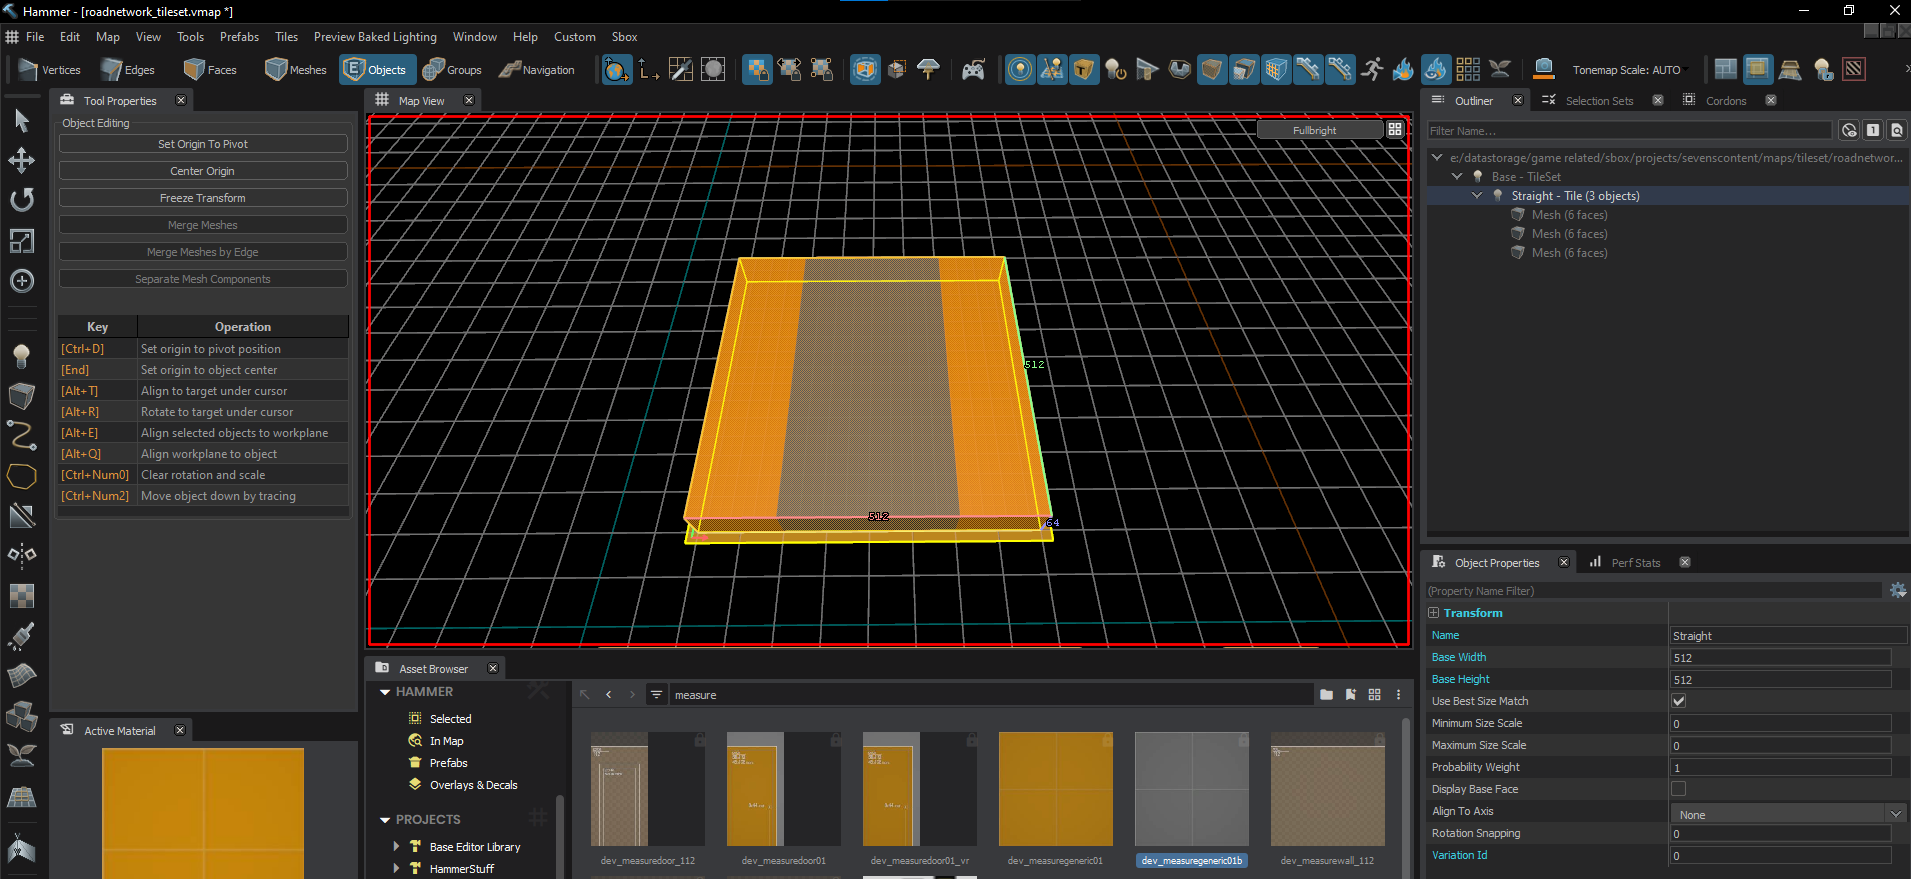Expand Base Editor Library folder
This screenshot has width=1911, height=879.
(x=396, y=847)
